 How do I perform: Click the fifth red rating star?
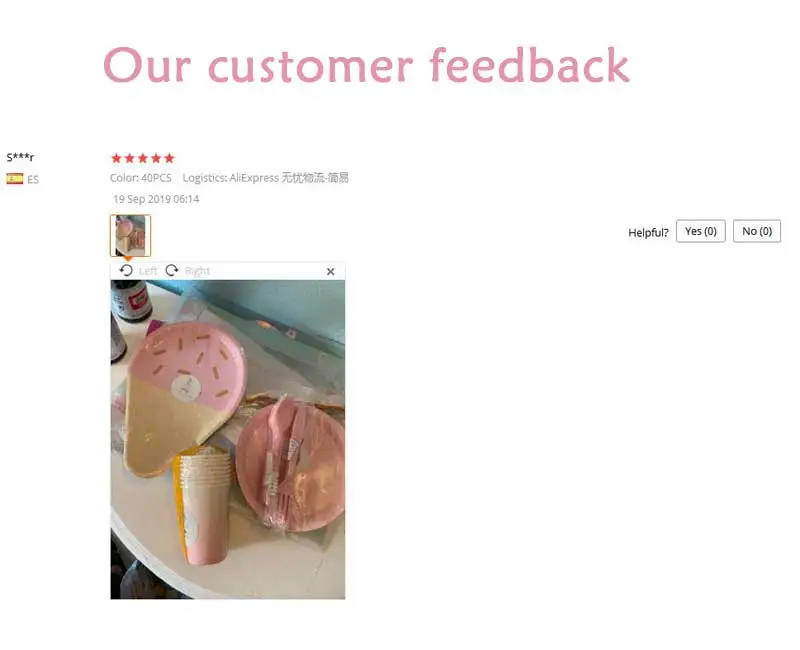click(169, 158)
